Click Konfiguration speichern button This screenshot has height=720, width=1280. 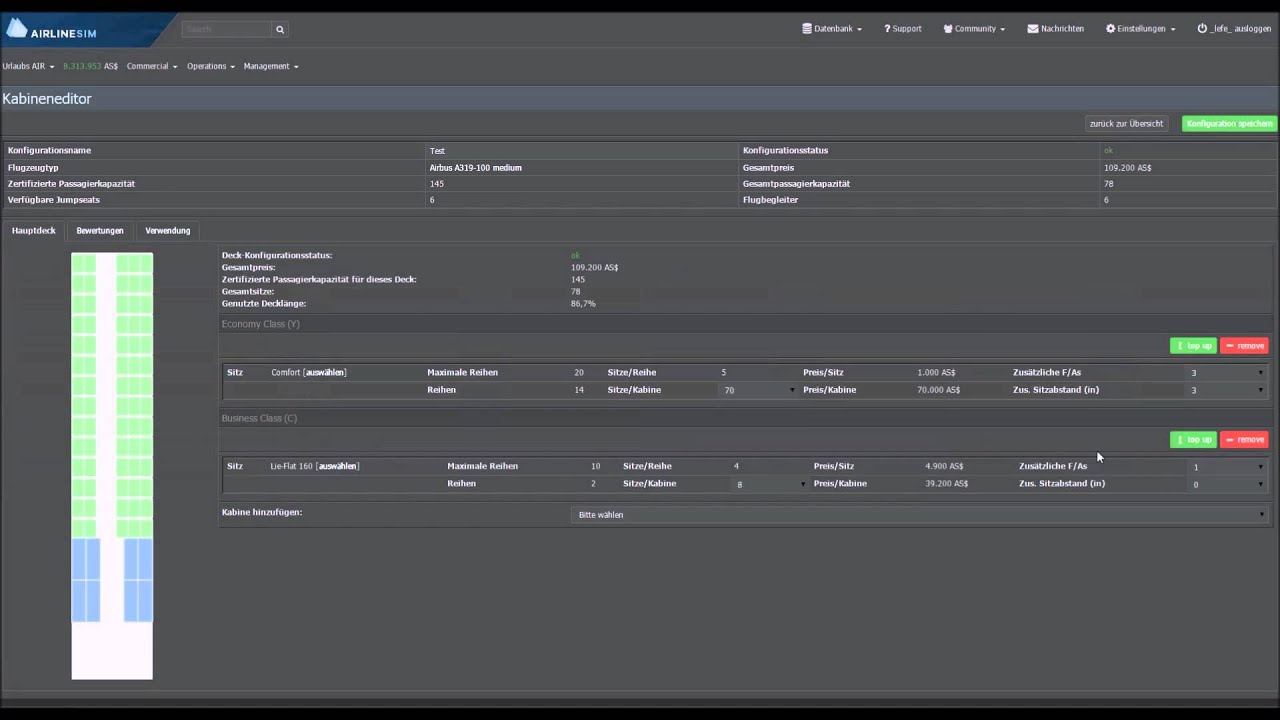click(x=1229, y=123)
